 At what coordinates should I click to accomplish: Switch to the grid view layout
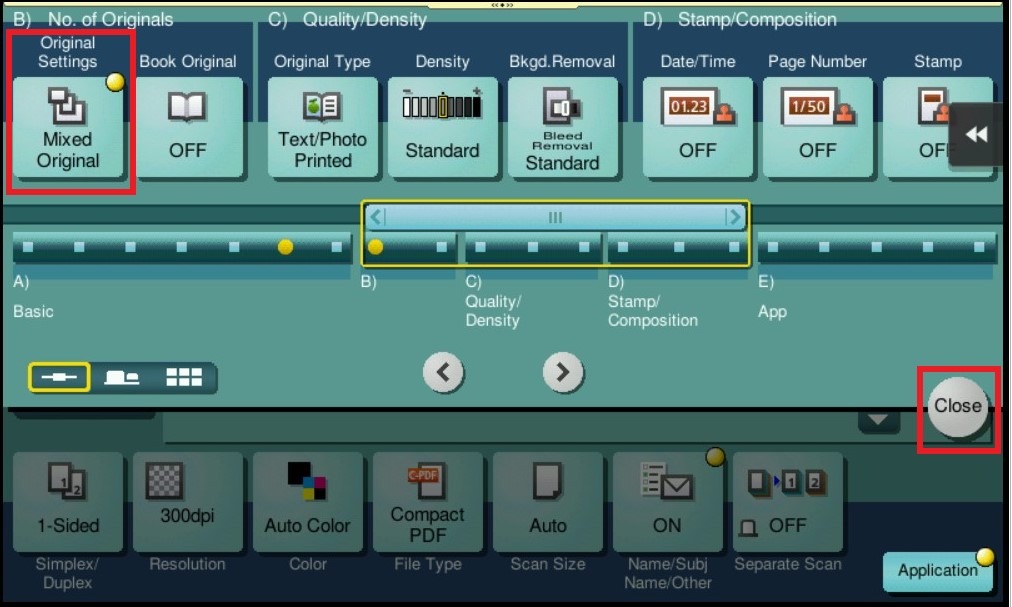point(184,377)
